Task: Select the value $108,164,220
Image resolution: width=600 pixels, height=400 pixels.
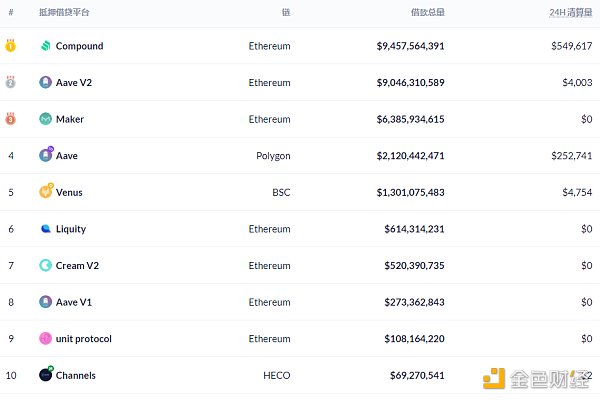Action: (414, 339)
